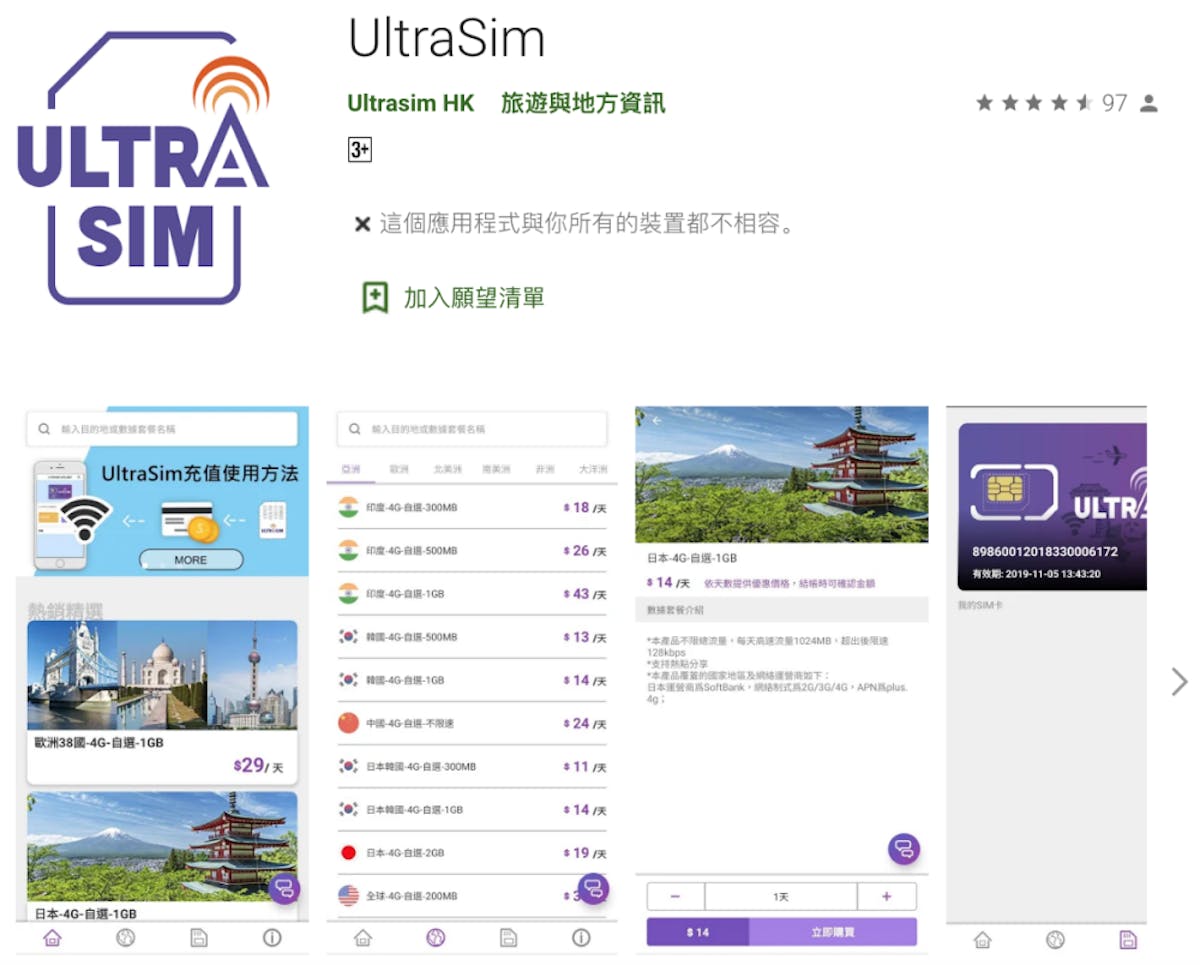This screenshot has width=1200, height=965.
Task: Click the person icon beside 97 ratings
Action: click(x=1148, y=103)
